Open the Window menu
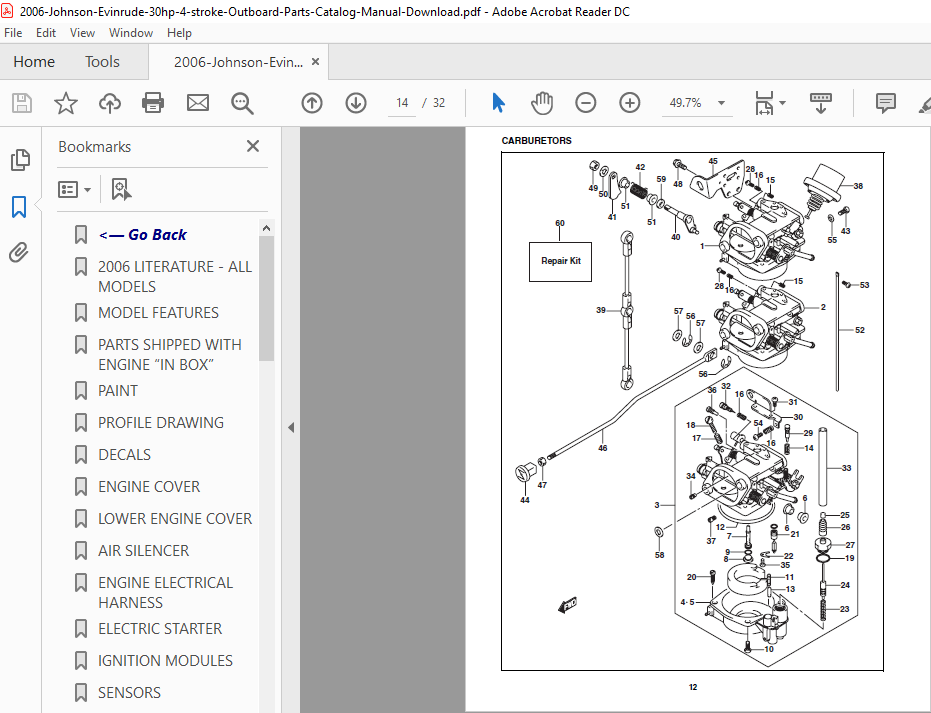 point(131,33)
